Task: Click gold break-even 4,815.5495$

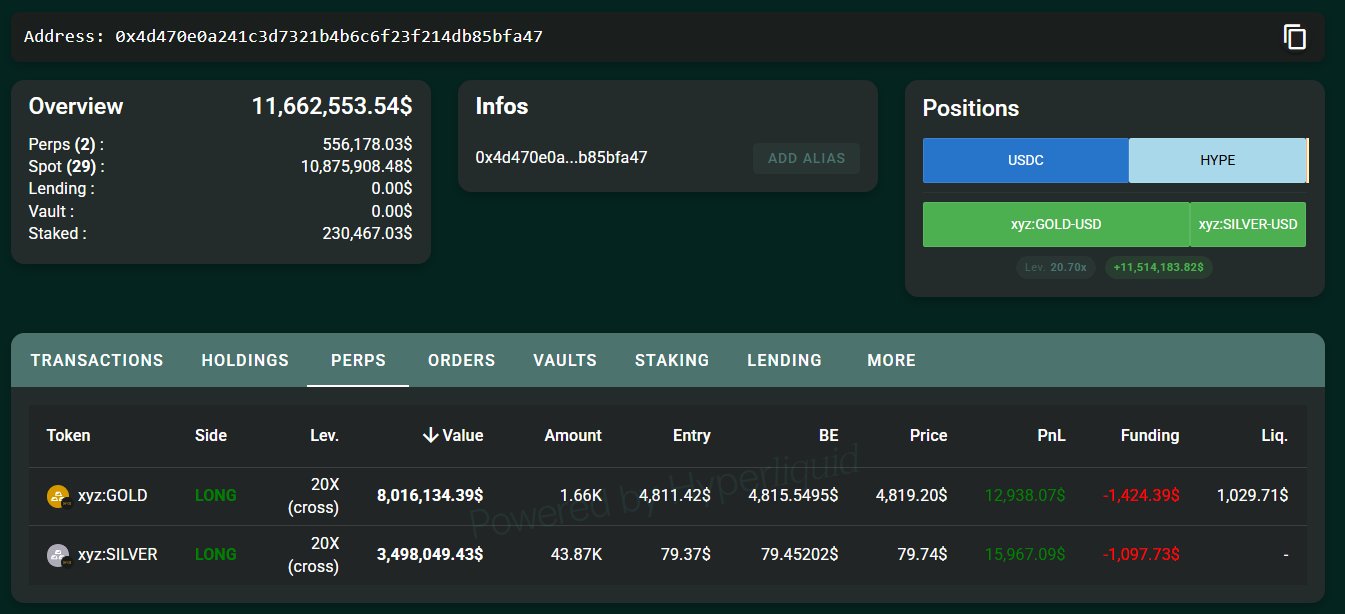Action: (x=792, y=496)
